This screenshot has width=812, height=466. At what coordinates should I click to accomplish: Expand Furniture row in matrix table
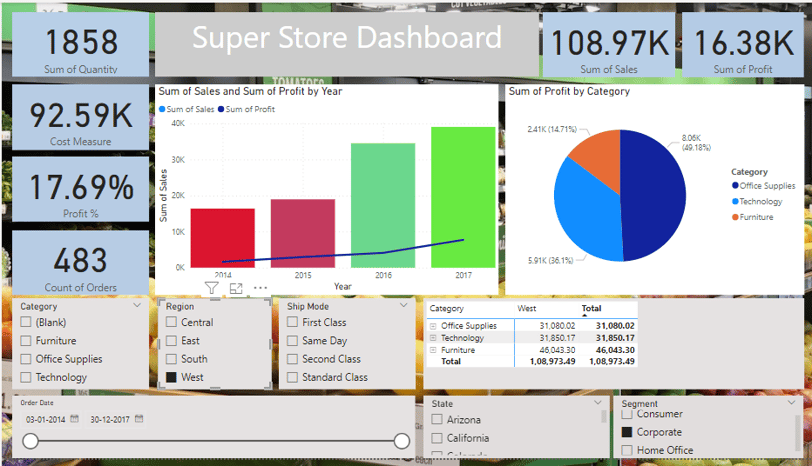[x=433, y=350]
